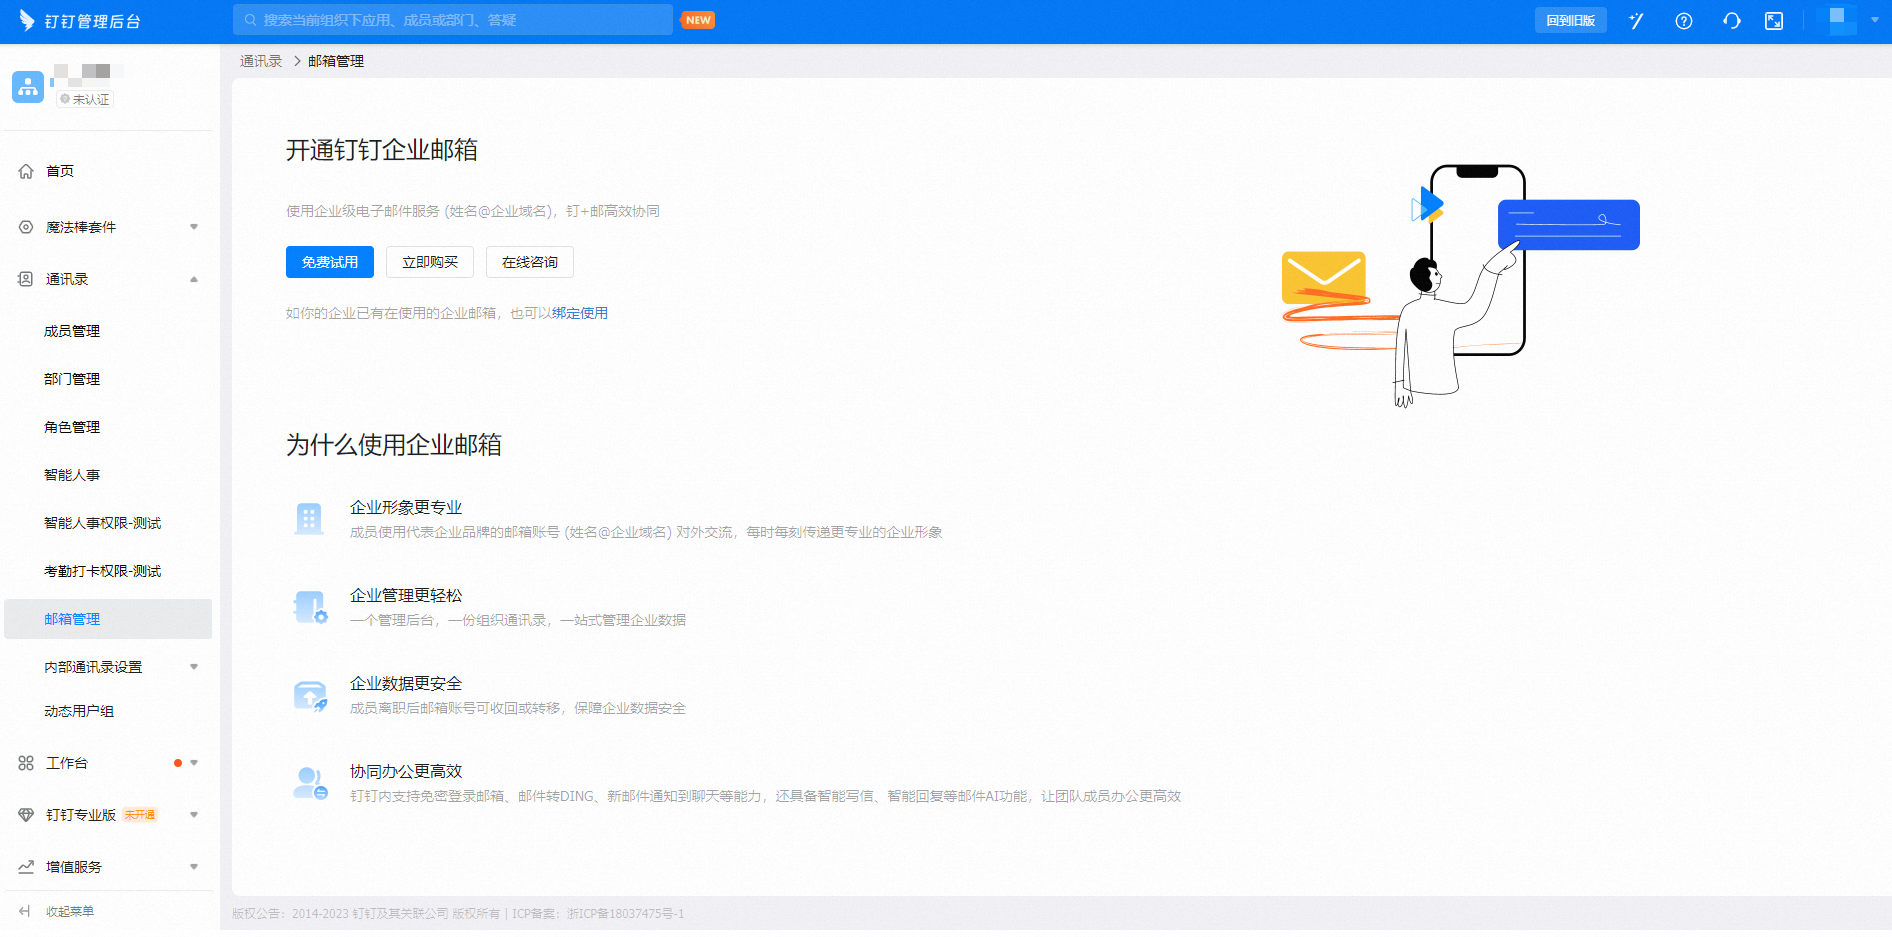1892x937 pixels.
Task: Click the 企业数据更安全 feature icon
Action: coord(310,695)
